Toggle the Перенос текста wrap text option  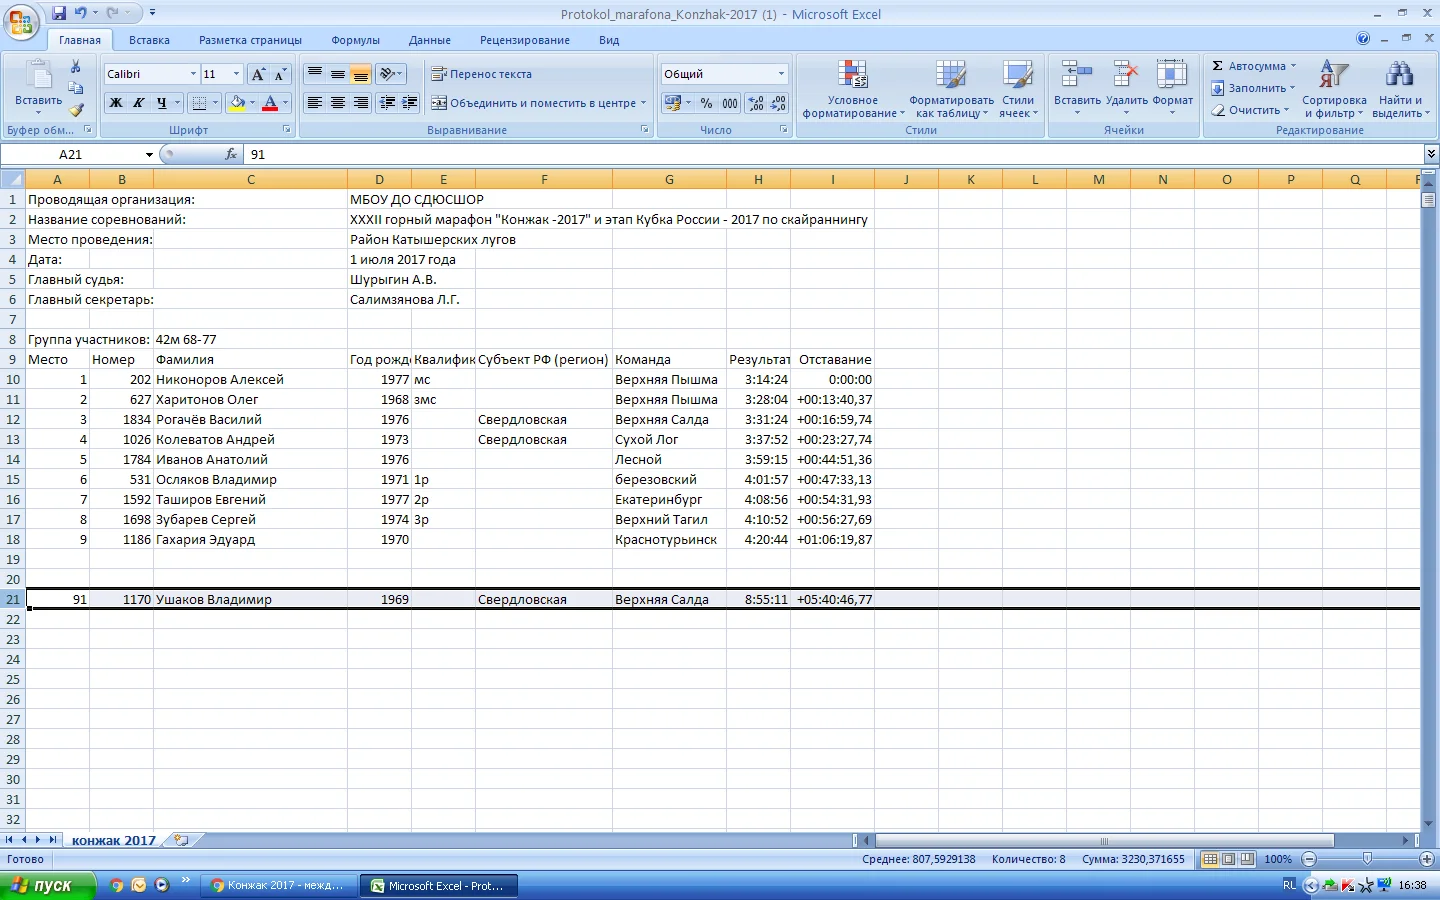481,74
